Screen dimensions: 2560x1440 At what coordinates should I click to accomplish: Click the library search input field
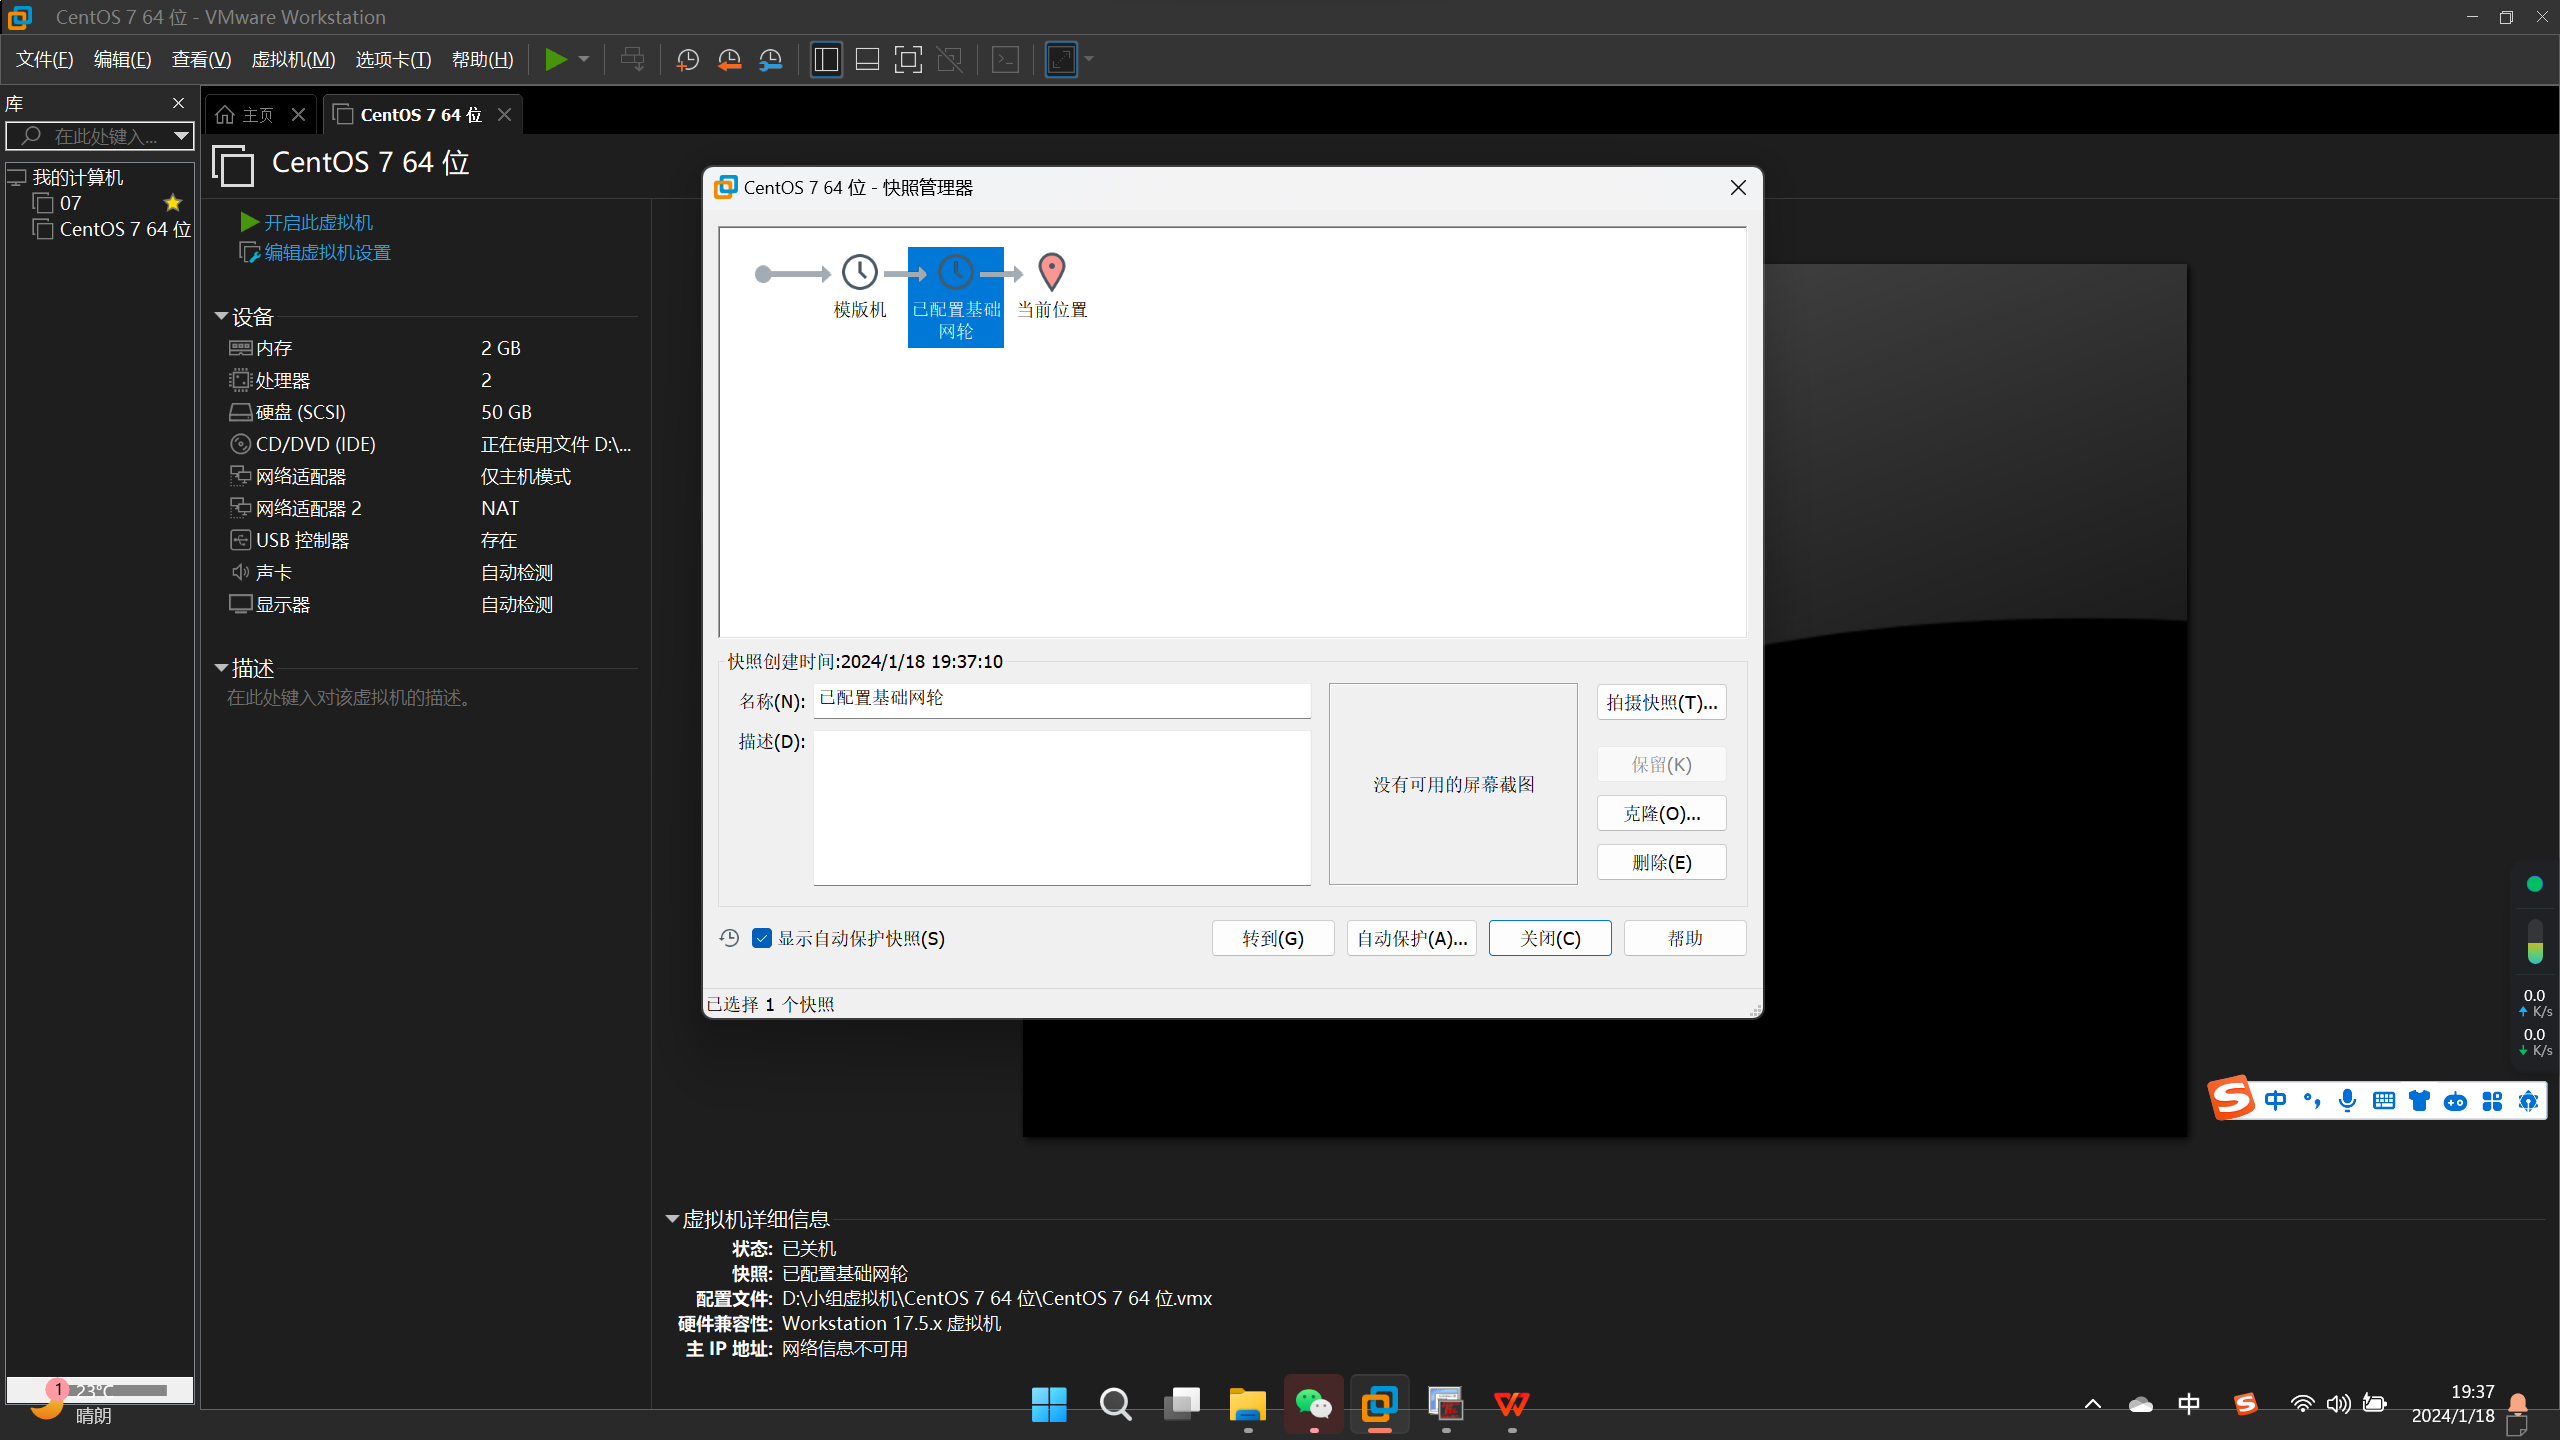click(90, 136)
